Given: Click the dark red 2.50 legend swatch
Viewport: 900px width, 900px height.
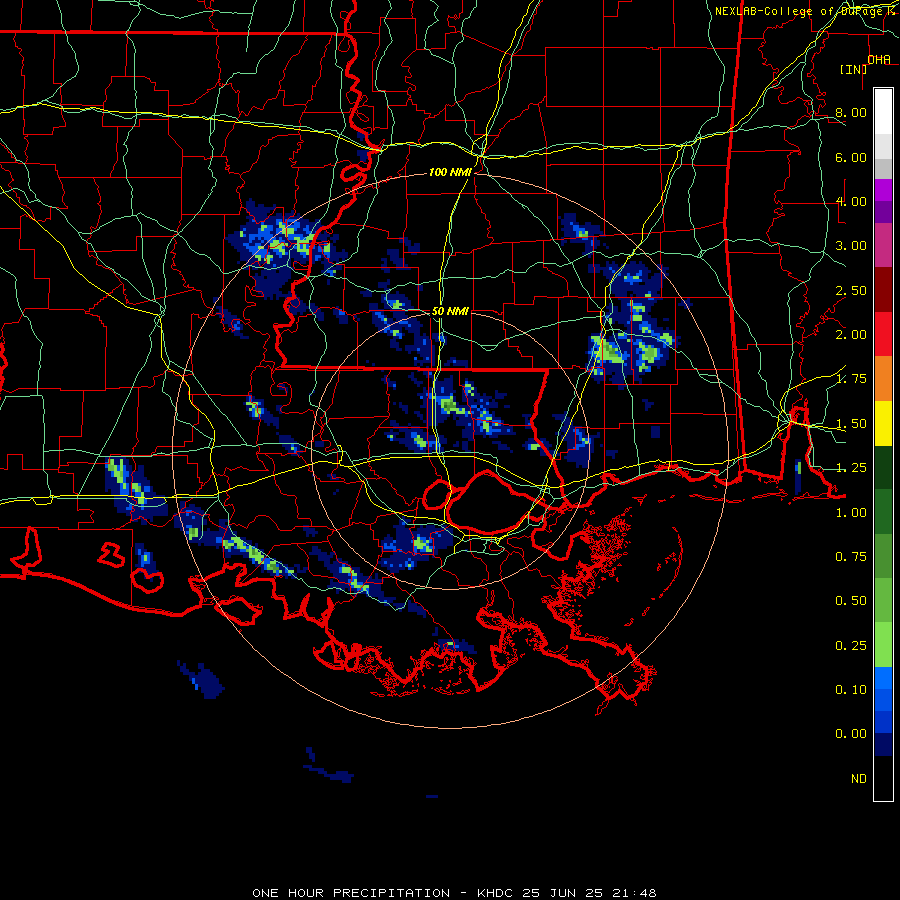Looking at the screenshot, I should pos(883,290).
